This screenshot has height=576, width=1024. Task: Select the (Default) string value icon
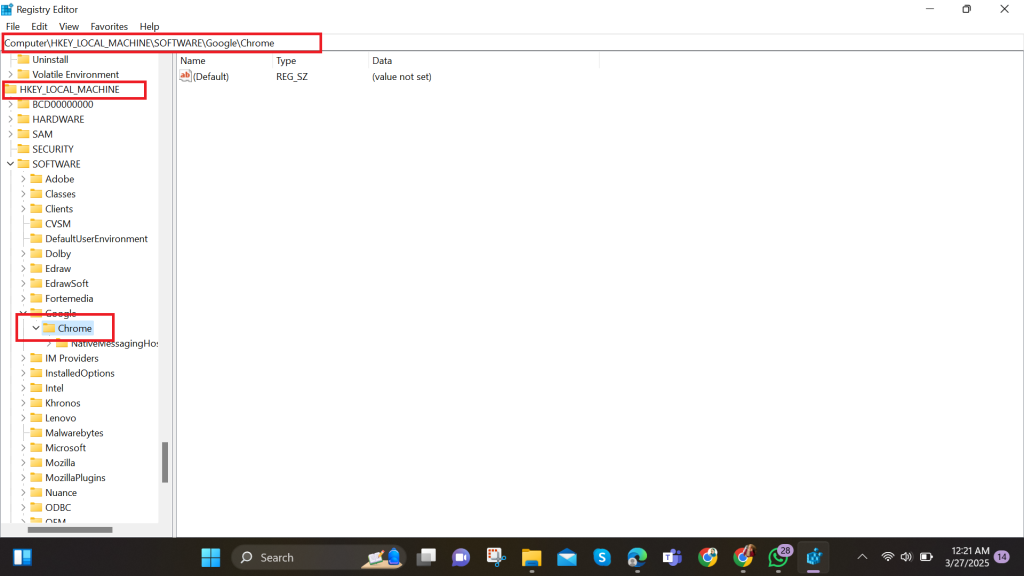[x=185, y=76]
